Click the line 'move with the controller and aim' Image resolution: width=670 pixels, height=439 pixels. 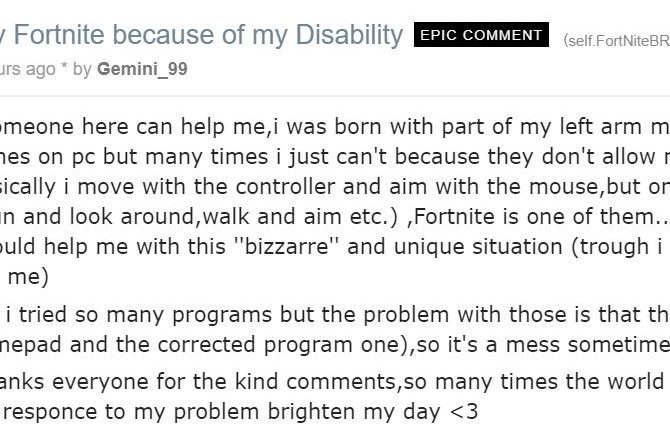[x=335, y=187]
